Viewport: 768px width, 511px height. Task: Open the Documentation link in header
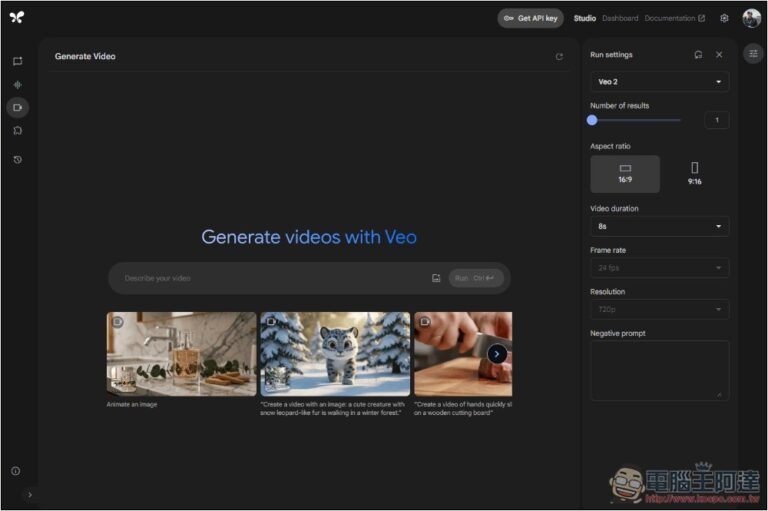674,18
